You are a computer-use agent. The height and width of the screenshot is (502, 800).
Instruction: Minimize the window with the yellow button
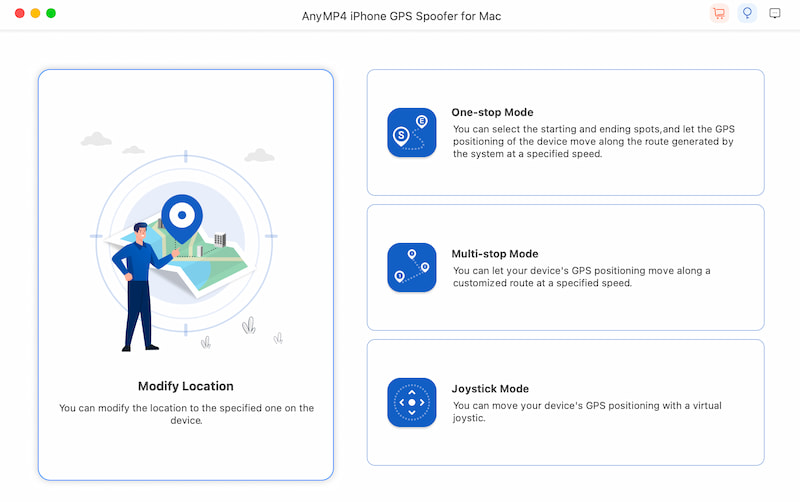[x=35, y=14]
